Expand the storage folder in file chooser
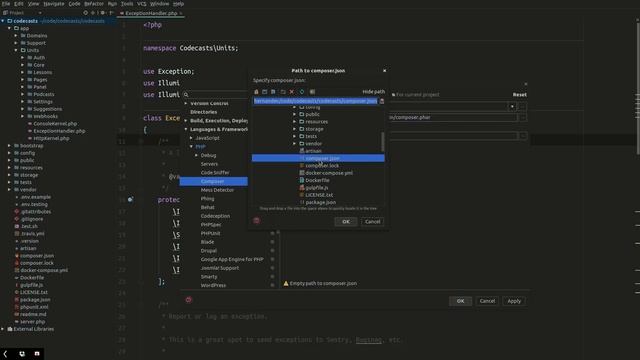Viewport: 640px width, 360px height. [294, 129]
